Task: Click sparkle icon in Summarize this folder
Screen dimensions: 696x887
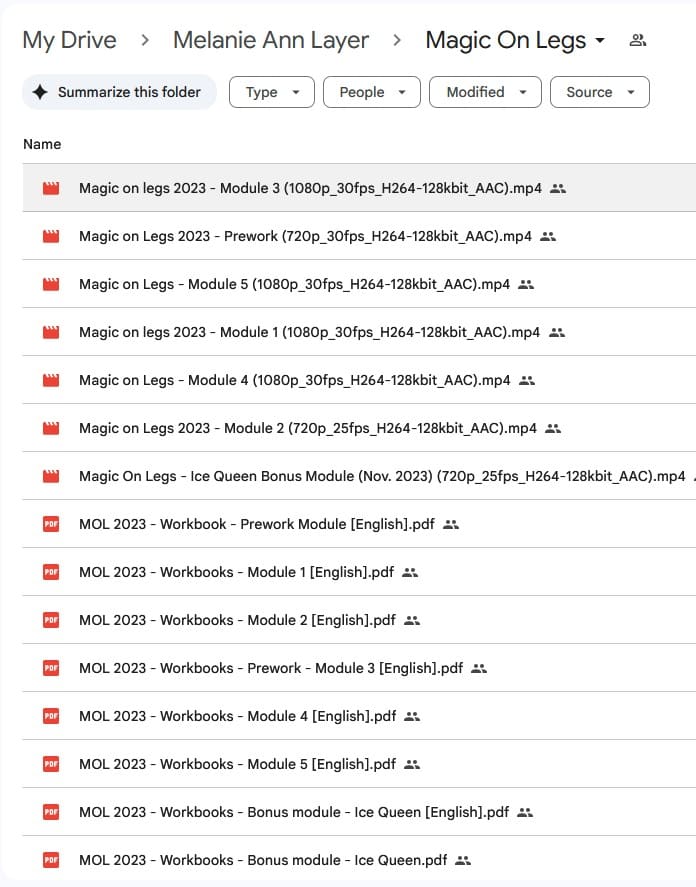Action: 40,92
